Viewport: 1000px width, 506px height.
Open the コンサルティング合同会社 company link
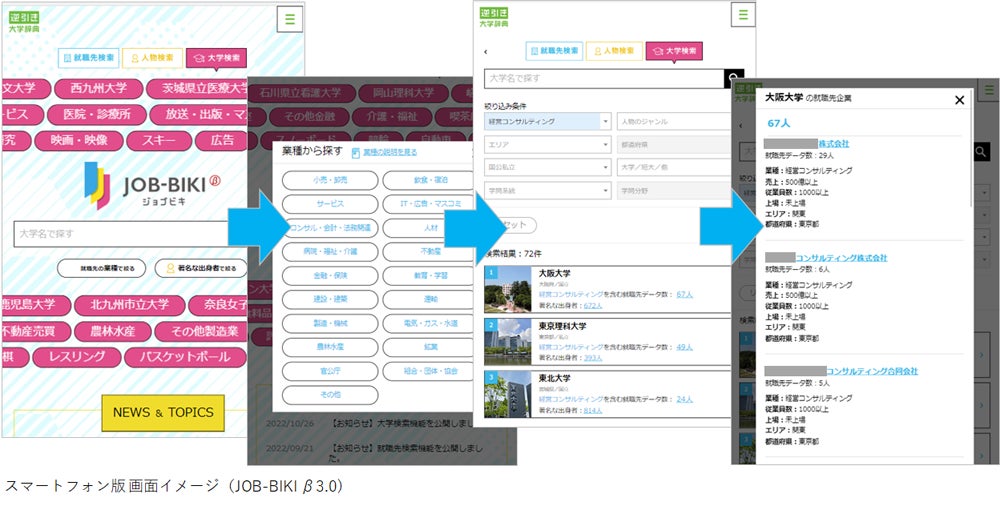coord(872,371)
